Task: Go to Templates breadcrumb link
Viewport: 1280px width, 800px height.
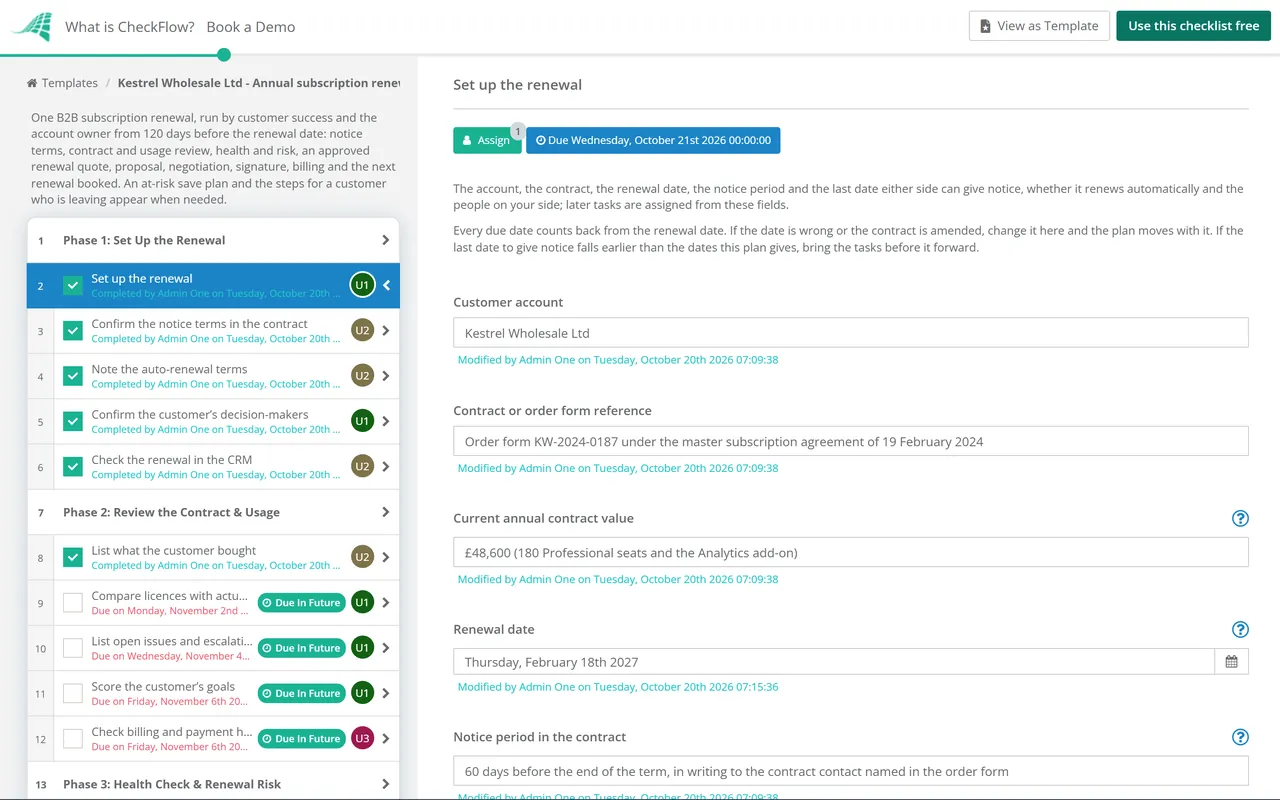Action: (x=70, y=83)
